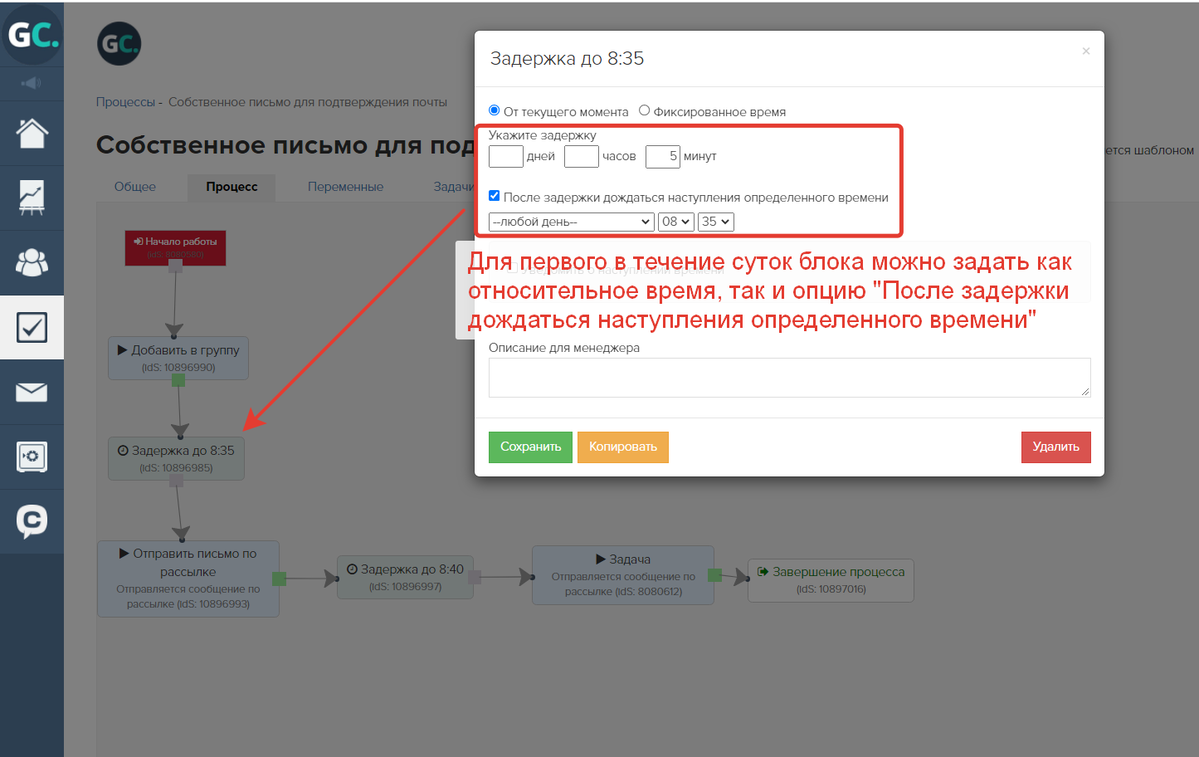Click the green 'Сохранить' button
Screen dimensions: 1199x757
(530, 447)
